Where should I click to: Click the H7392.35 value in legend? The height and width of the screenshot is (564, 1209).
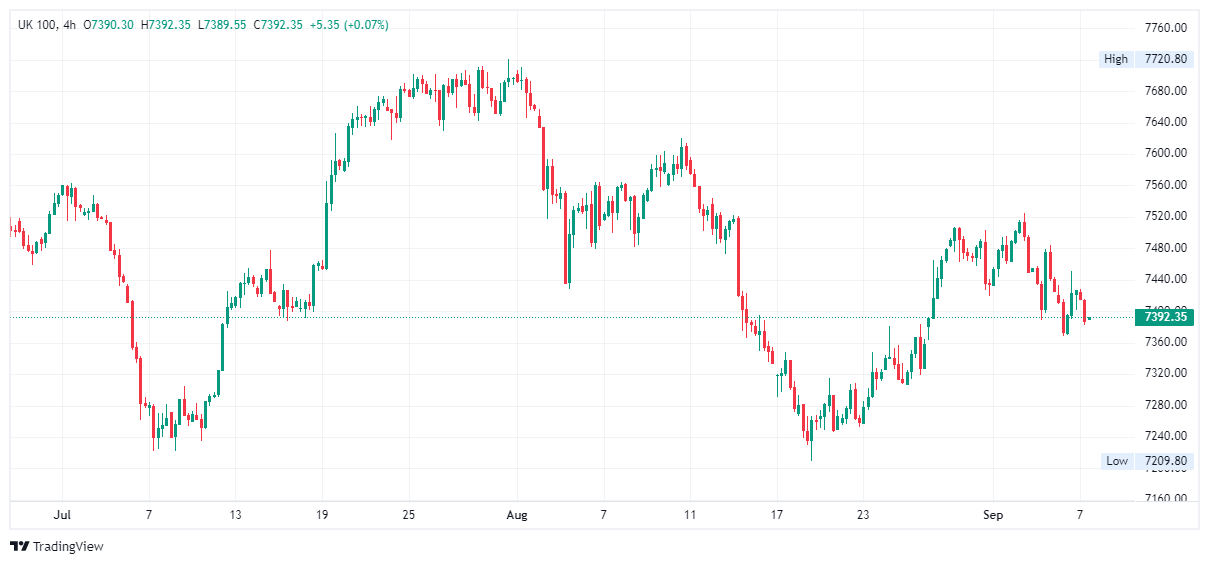tap(168, 24)
